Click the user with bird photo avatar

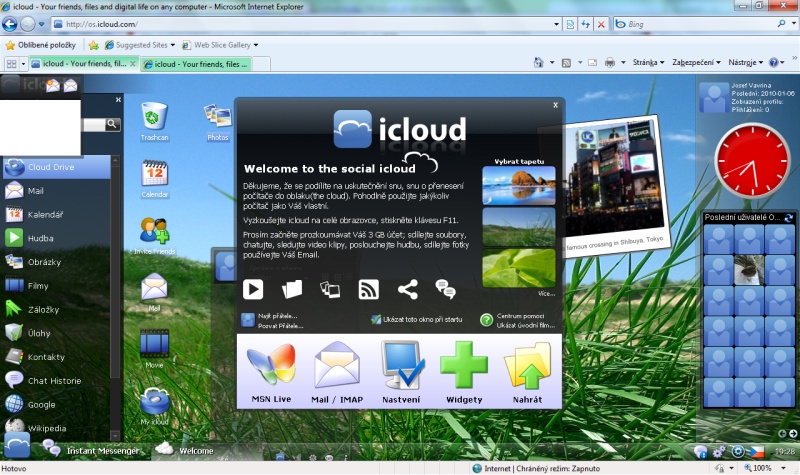749,270
